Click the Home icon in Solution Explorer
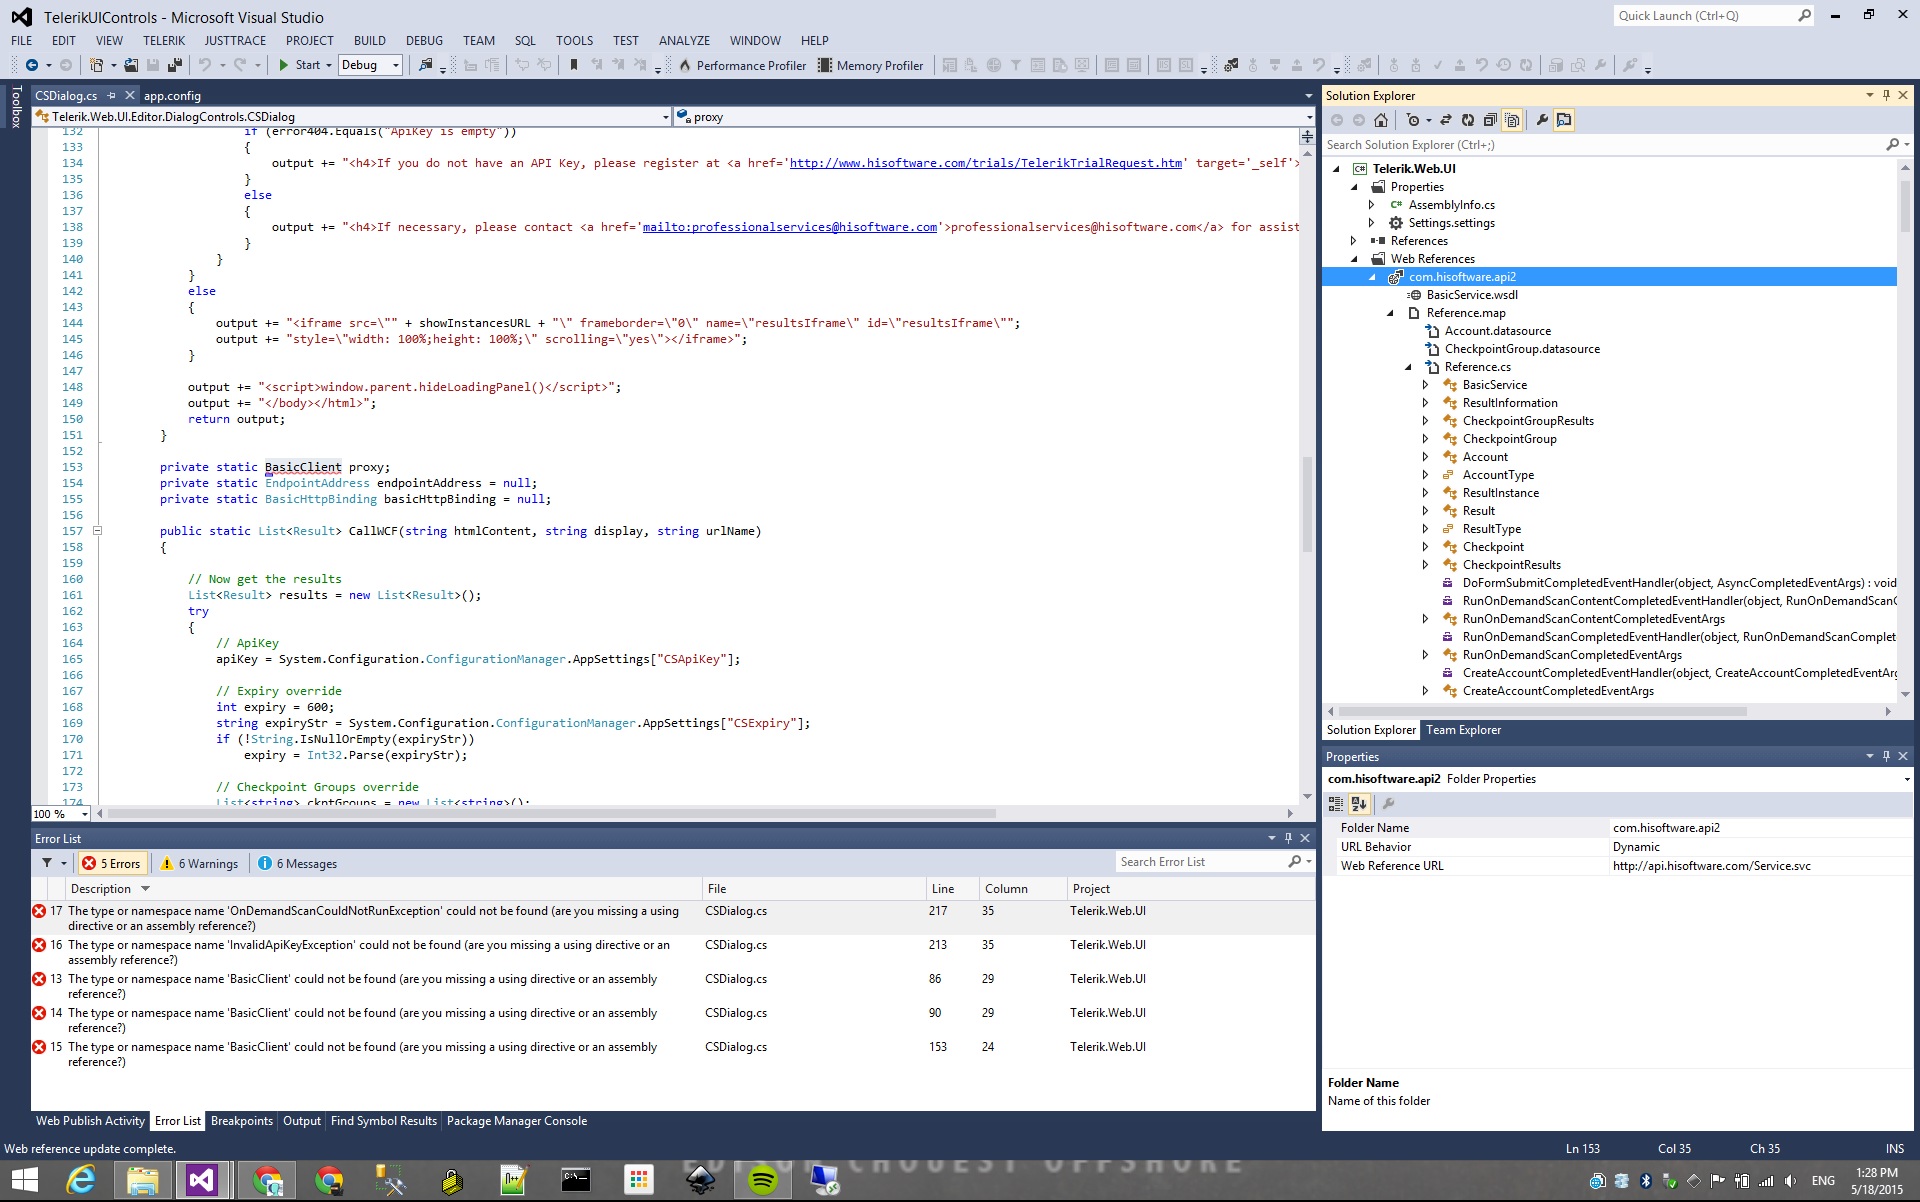The image size is (1920, 1202). (x=1381, y=120)
